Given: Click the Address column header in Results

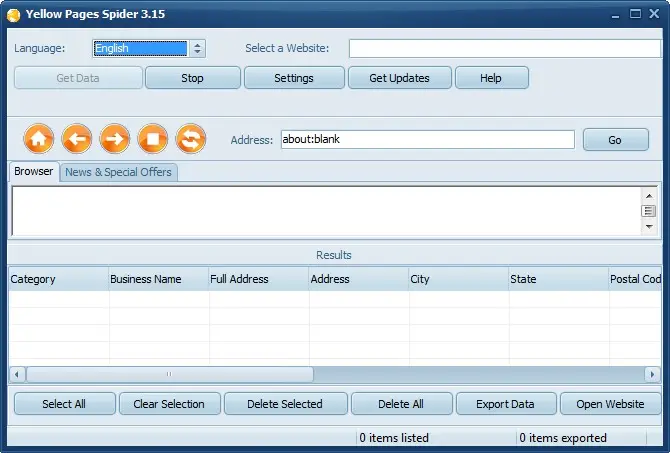Looking at the screenshot, I should click(x=359, y=279).
